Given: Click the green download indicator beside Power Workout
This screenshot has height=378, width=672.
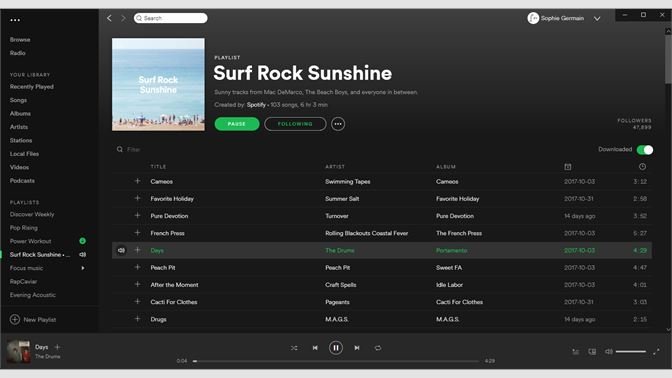Looking at the screenshot, I should click(83, 241).
